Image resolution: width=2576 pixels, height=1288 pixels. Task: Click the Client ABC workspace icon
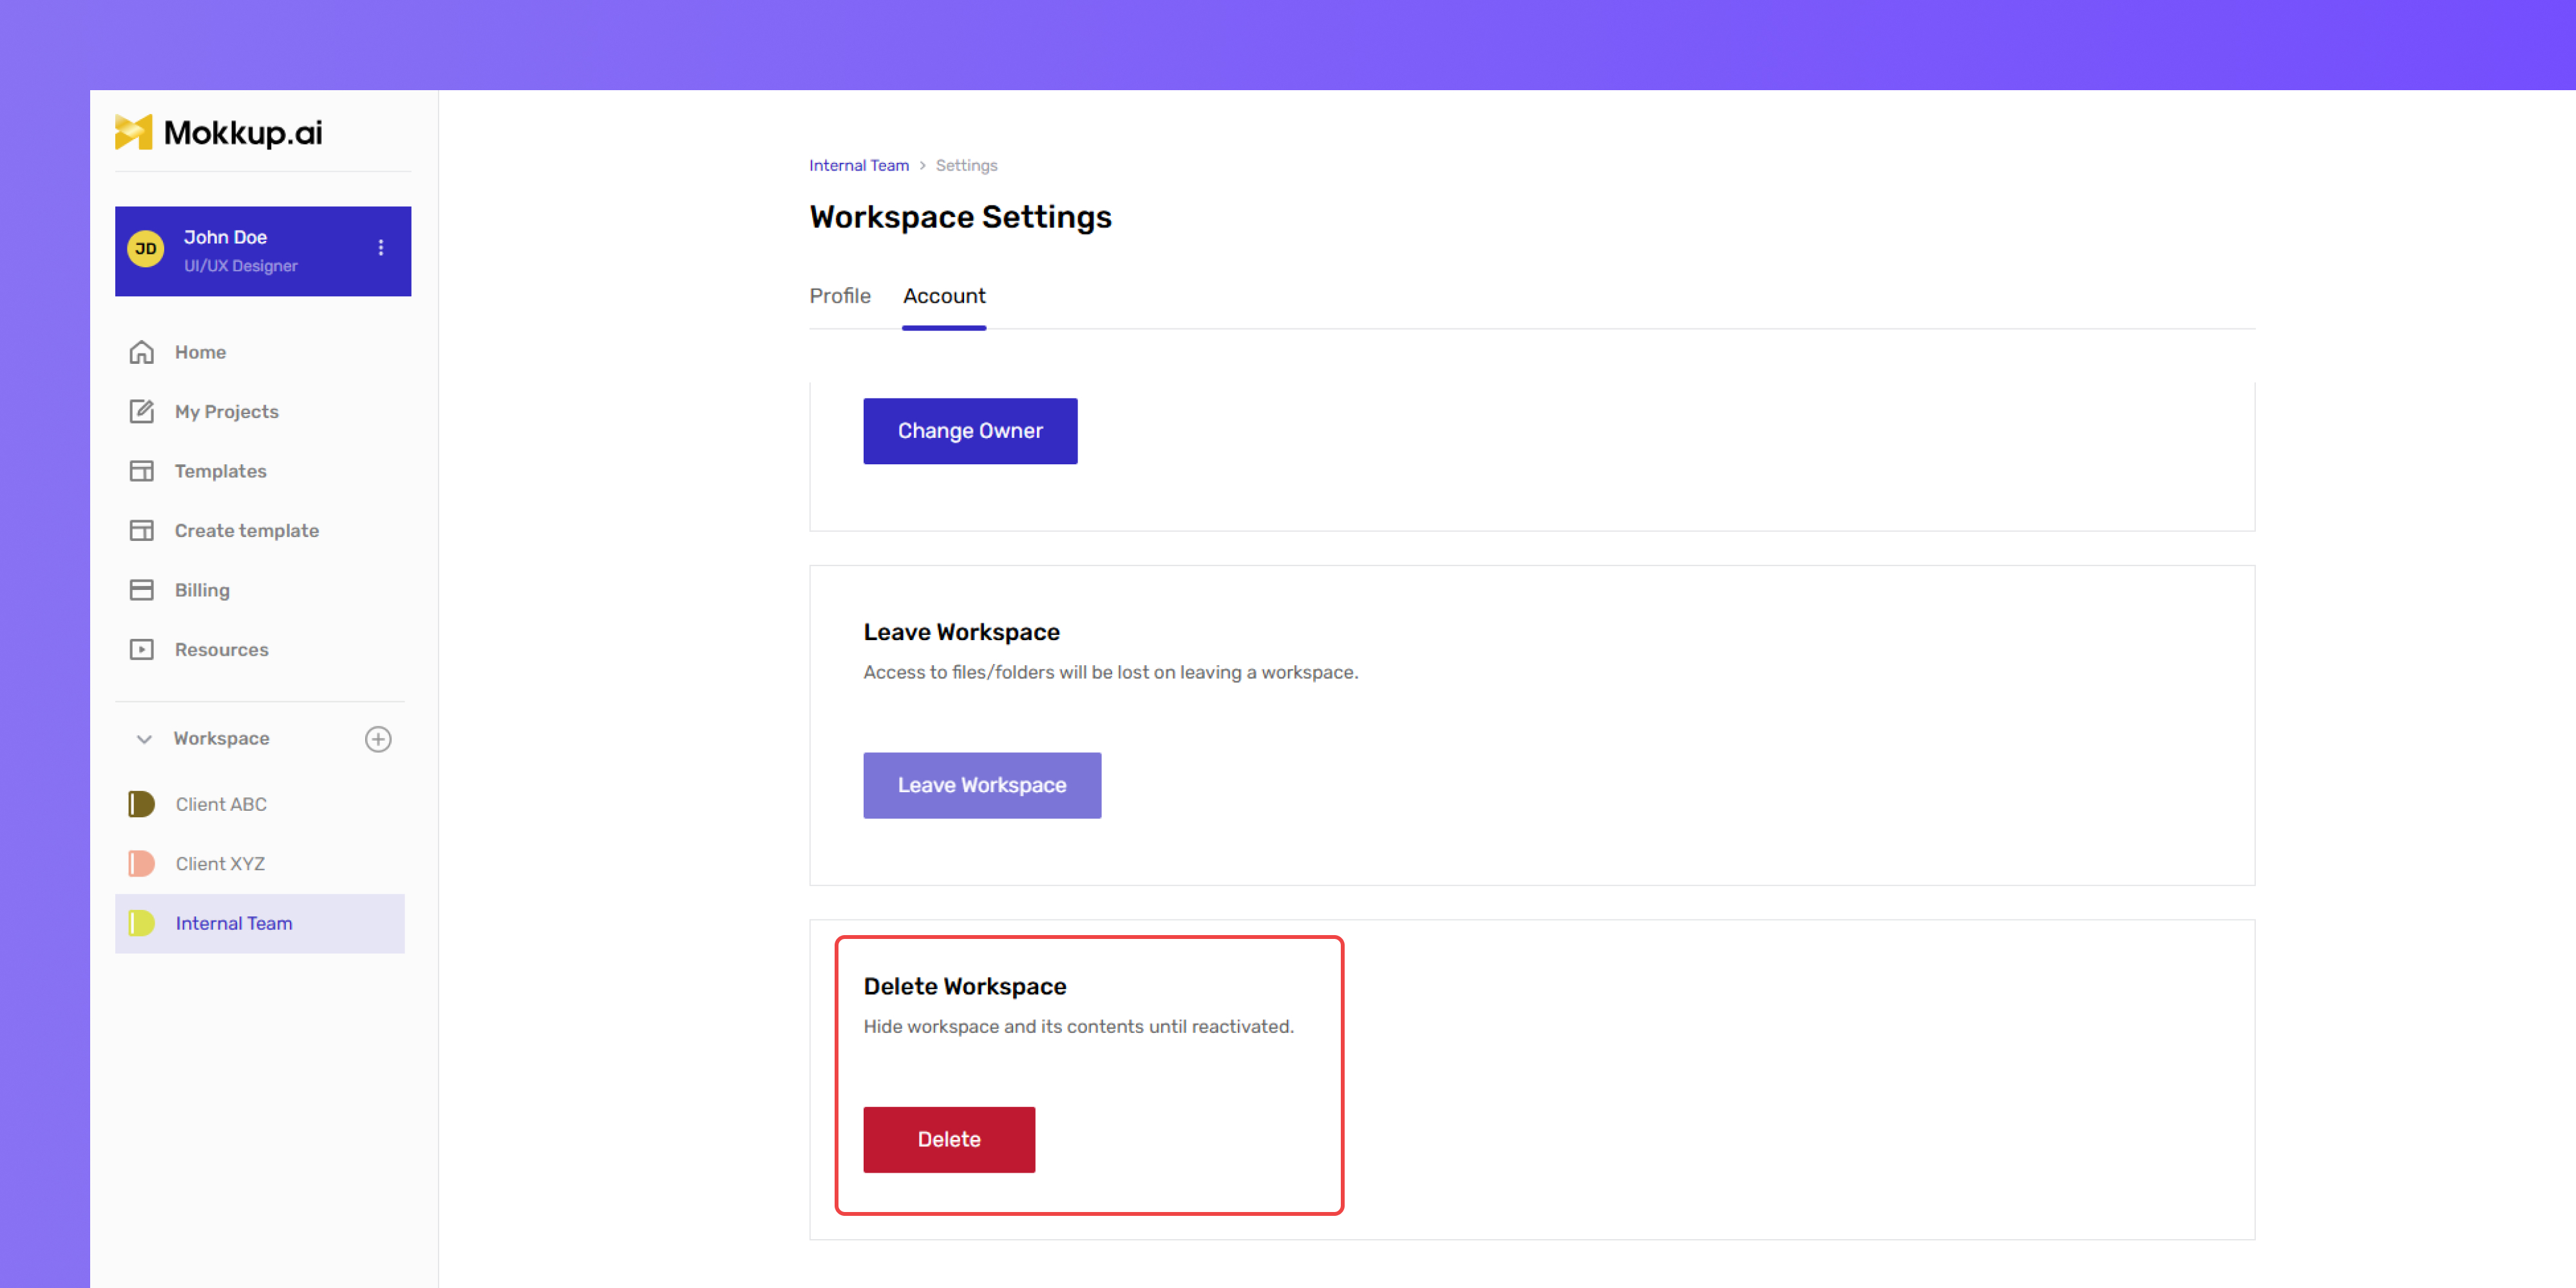point(141,804)
